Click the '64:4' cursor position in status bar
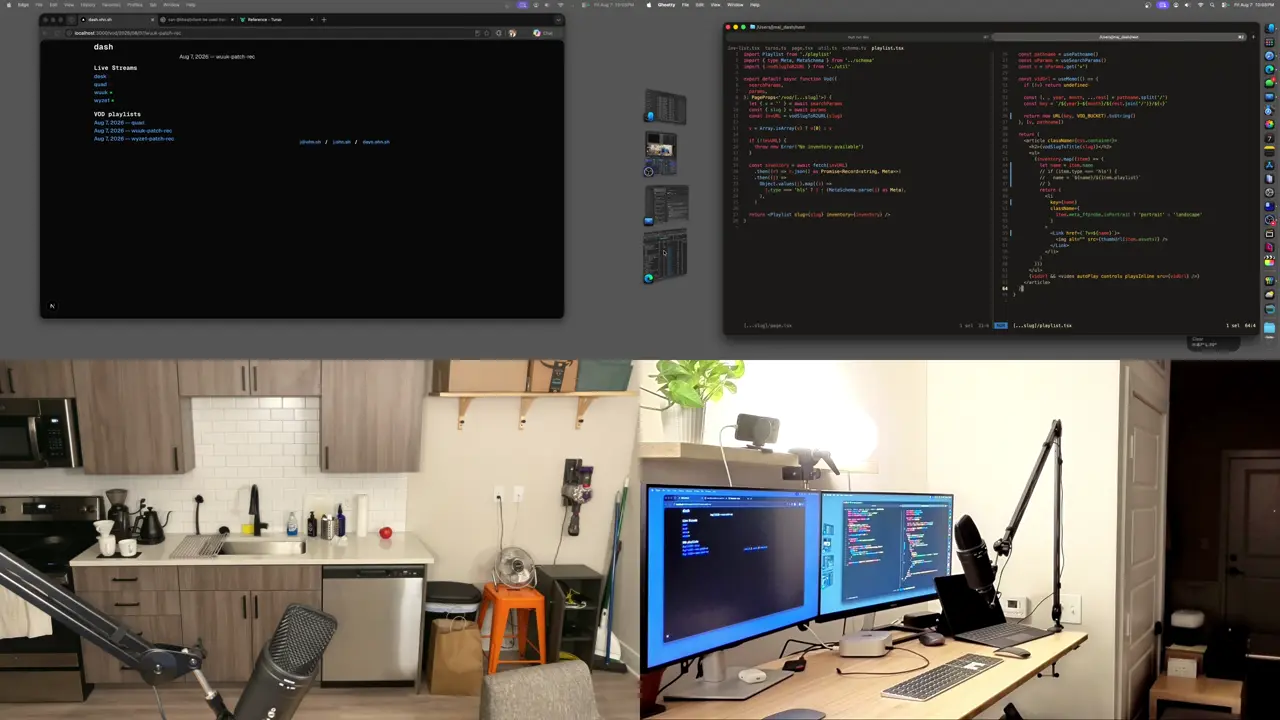The image size is (1280, 720). pyautogui.click(x=1250, y=325)
